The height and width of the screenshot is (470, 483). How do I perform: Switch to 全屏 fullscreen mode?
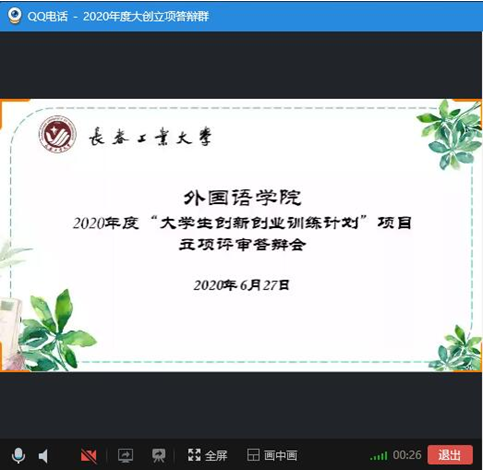[x=216, y=455]
